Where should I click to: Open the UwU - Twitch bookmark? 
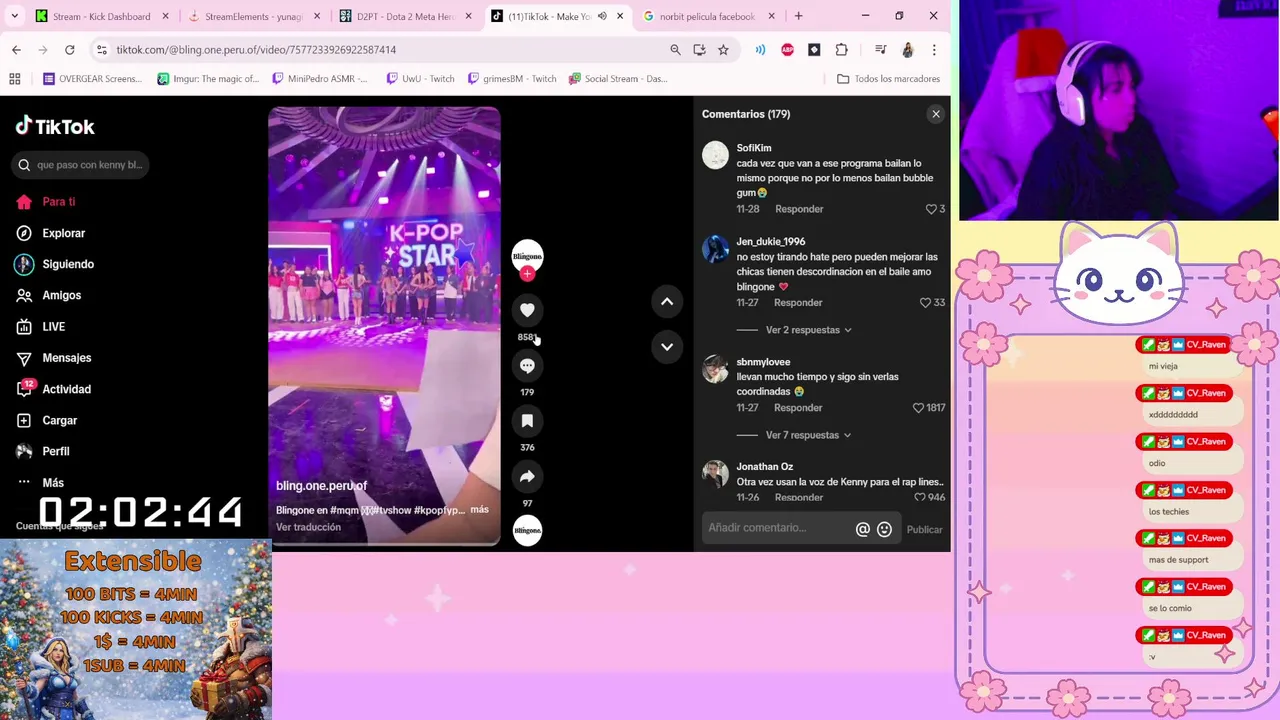point(420,79)
